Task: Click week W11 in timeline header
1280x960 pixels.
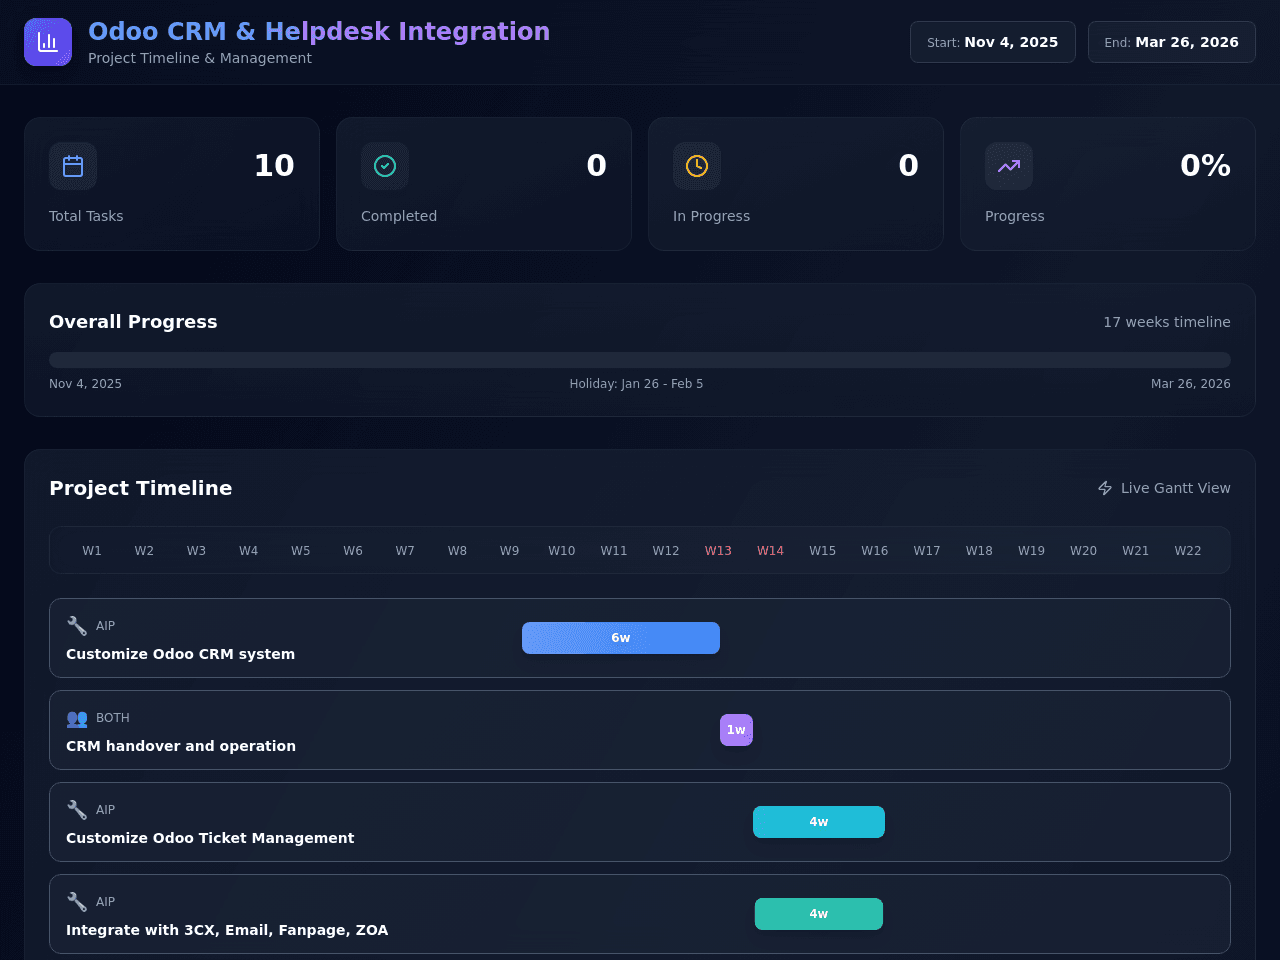Action: pyautogui.click(x=614, y=551)
